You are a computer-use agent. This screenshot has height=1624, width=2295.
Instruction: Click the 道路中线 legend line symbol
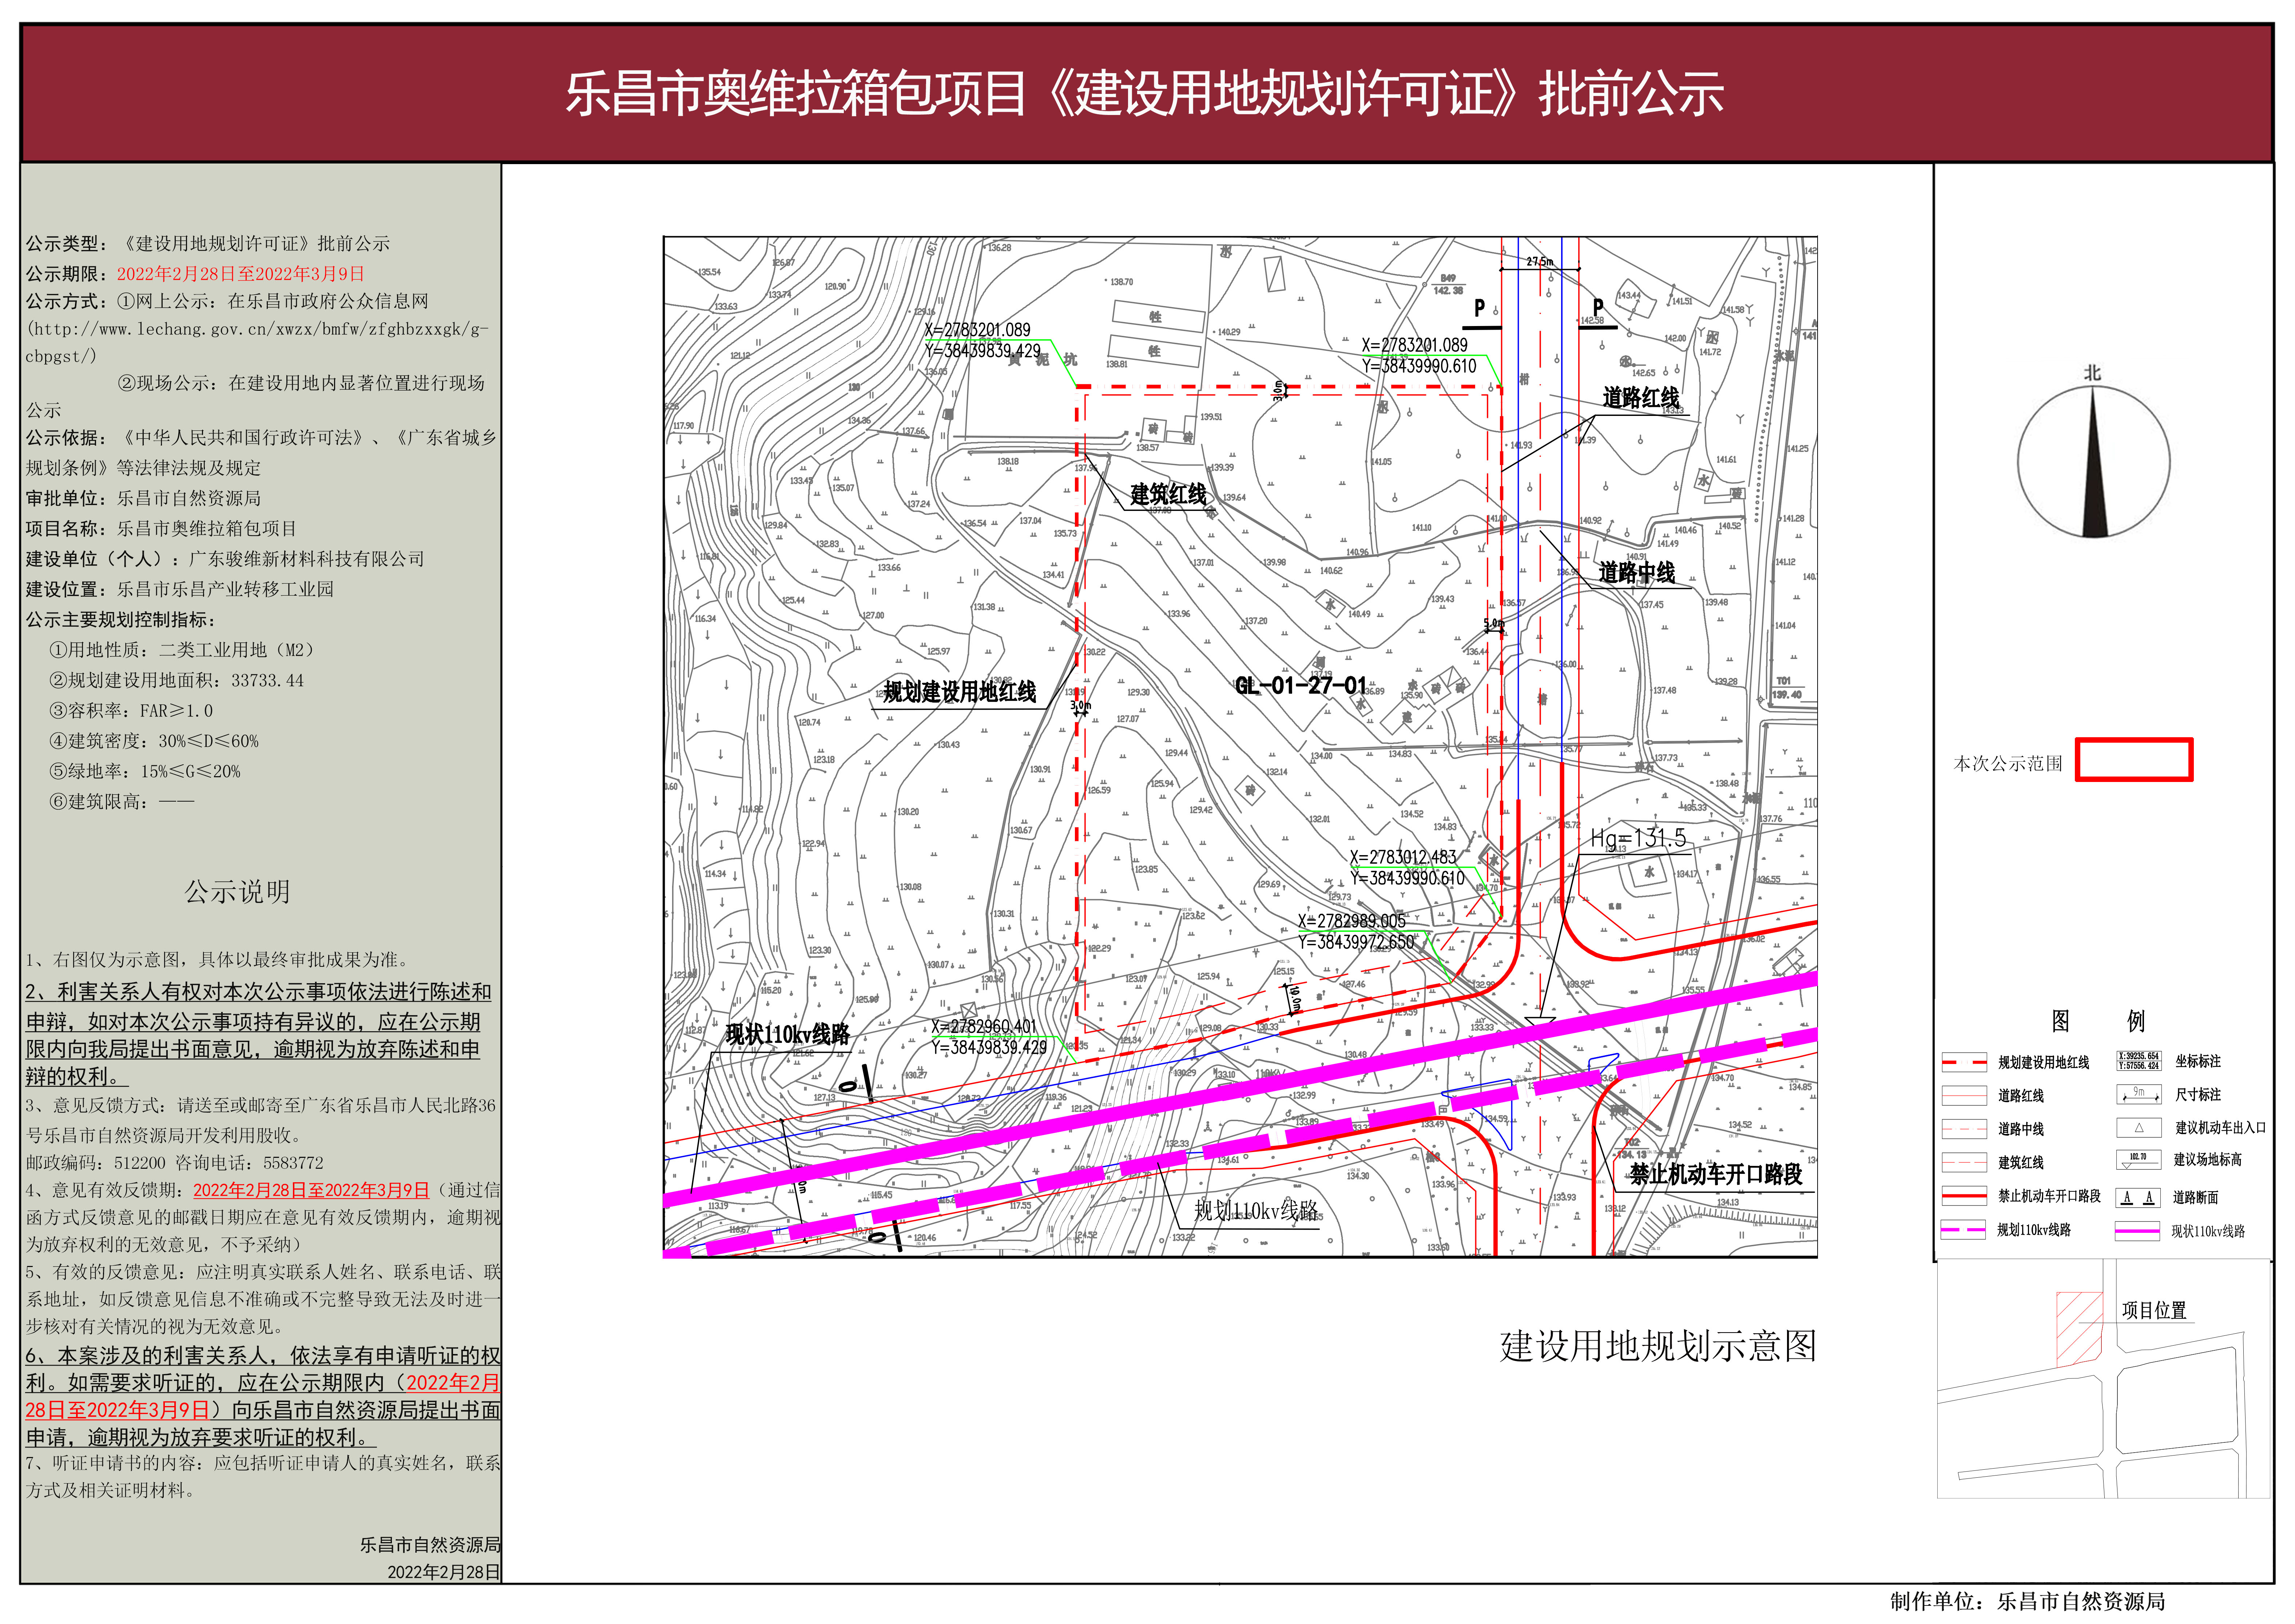pos(1964,1129)
